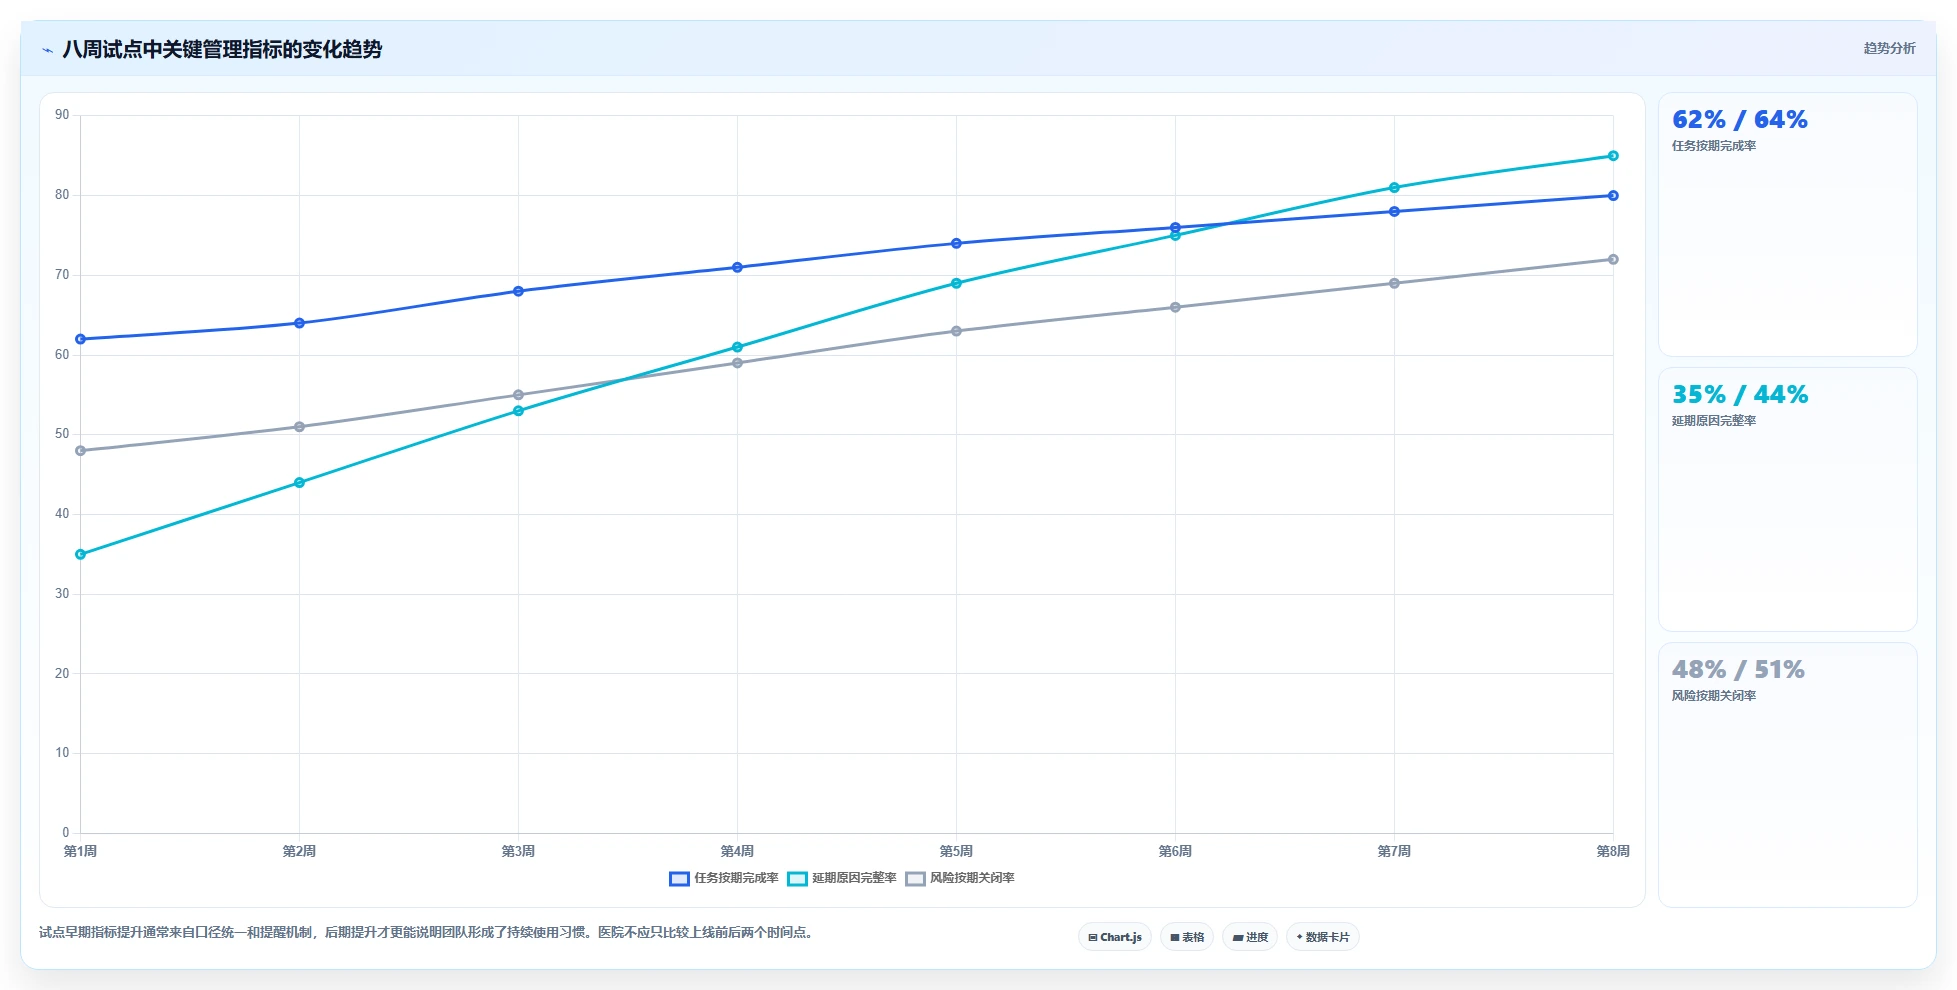Click the blue 任务按期完成率 point at 第5周

956,243
